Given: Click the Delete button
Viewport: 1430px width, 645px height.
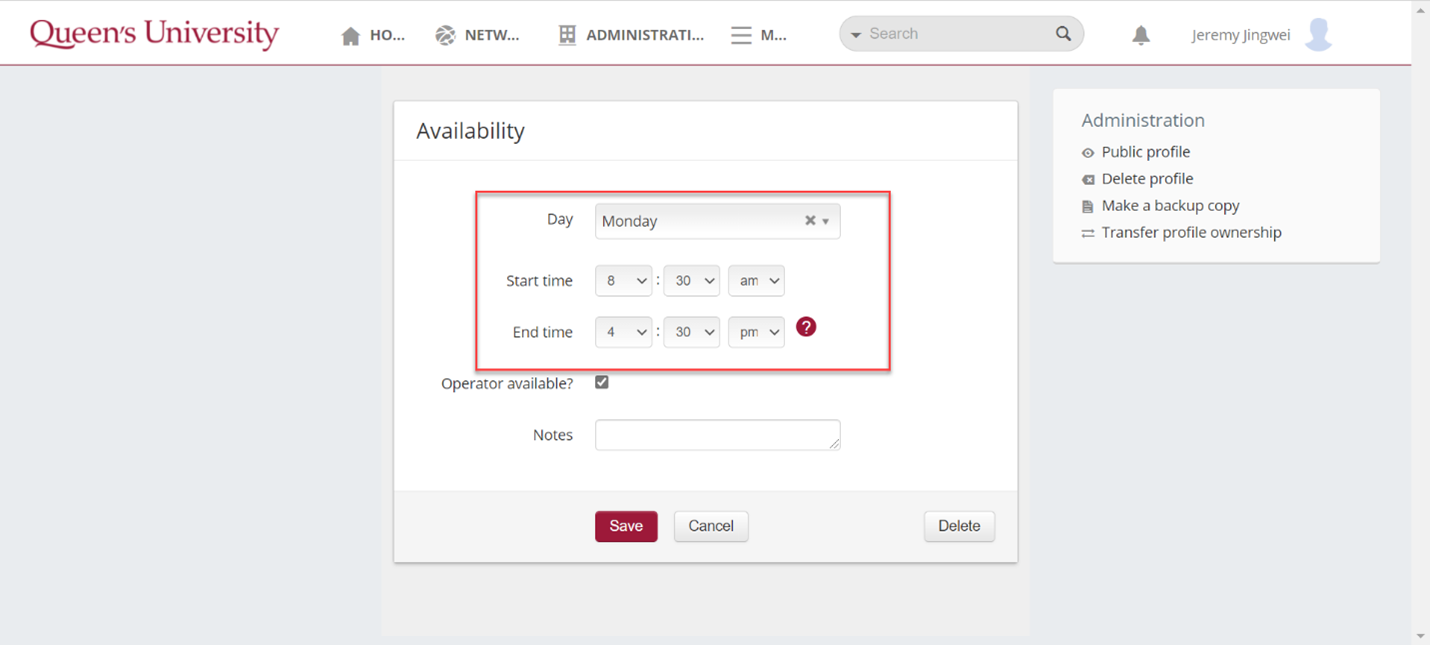Looking at the screenshot, I should tap(958, 526).
